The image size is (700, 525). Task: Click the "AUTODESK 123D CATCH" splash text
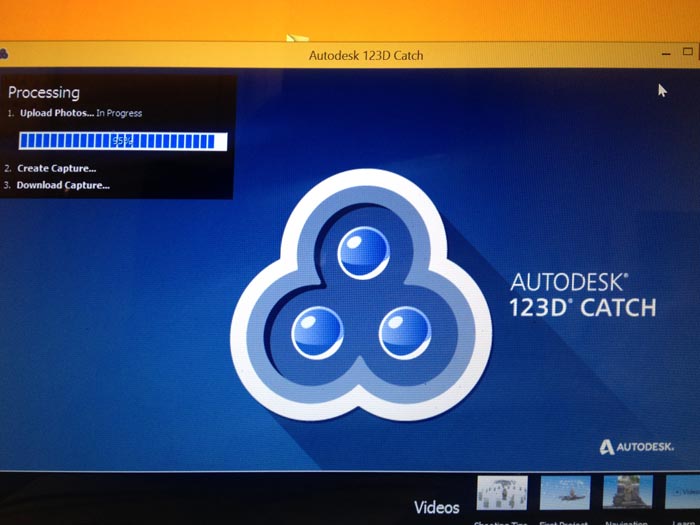point(583,295)
